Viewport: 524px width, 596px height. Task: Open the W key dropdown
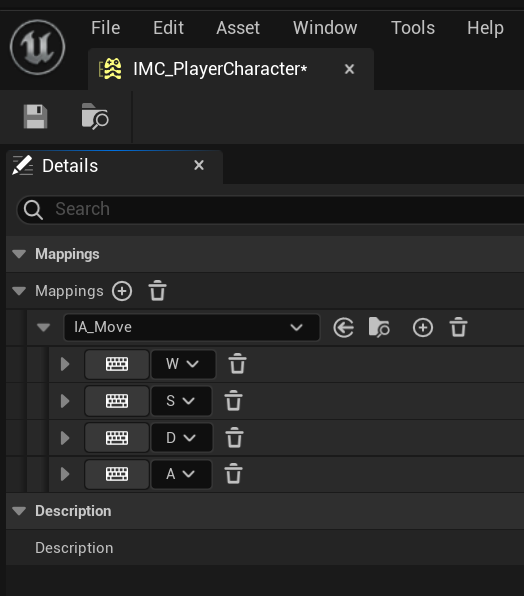tap(184, 364)
